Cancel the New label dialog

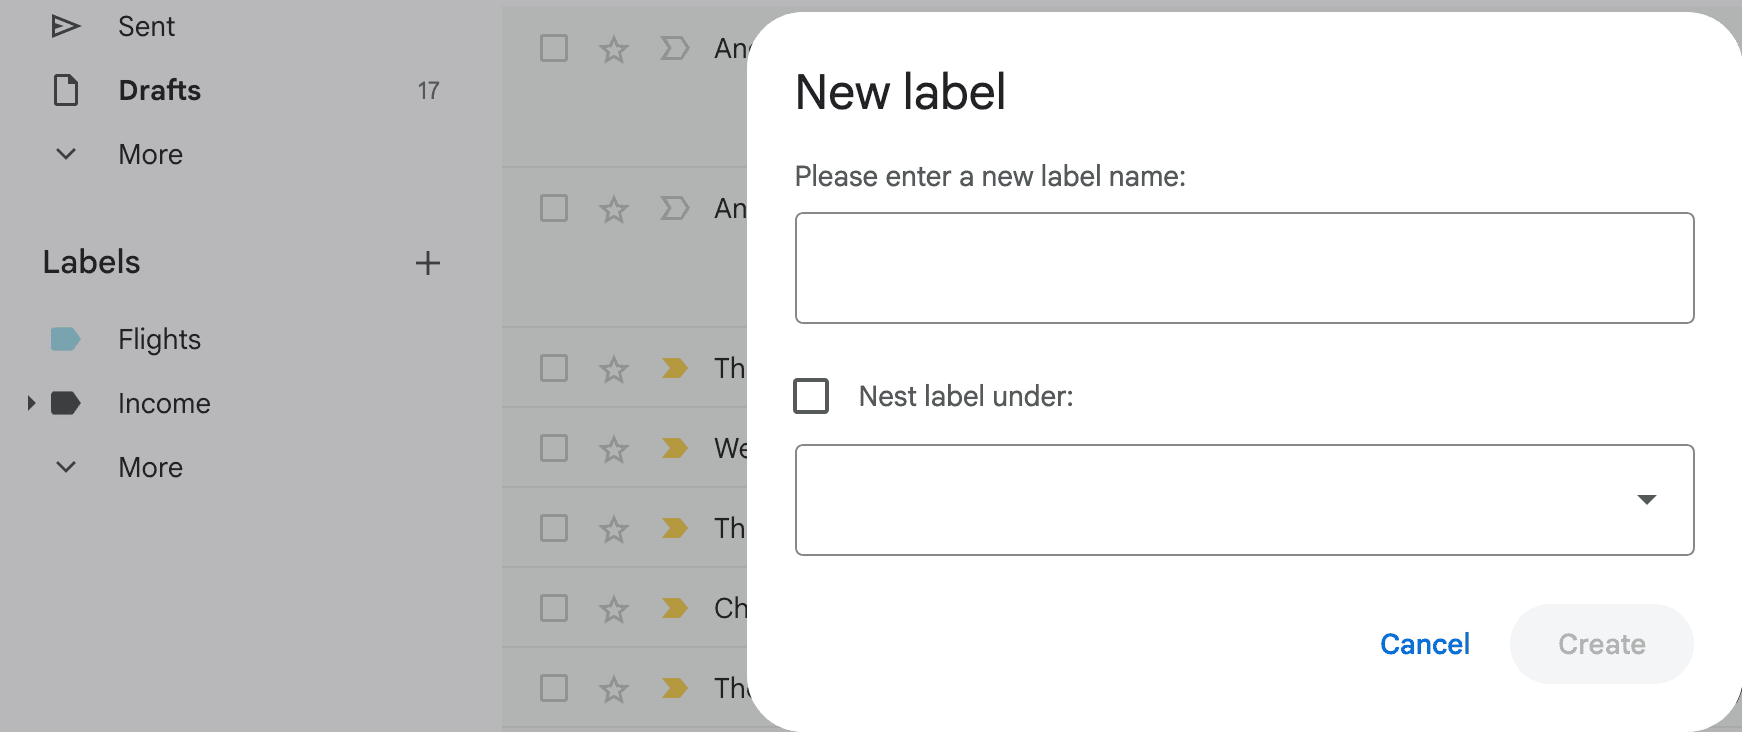pyautogui.click(x=1425, y=644)
